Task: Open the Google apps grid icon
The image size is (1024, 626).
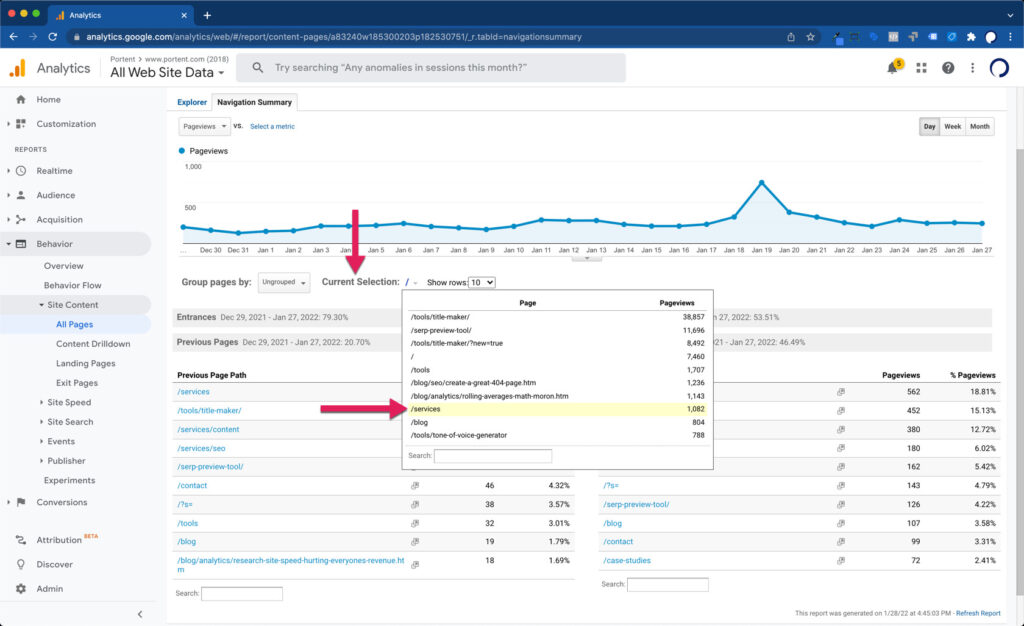Action: 921,68
